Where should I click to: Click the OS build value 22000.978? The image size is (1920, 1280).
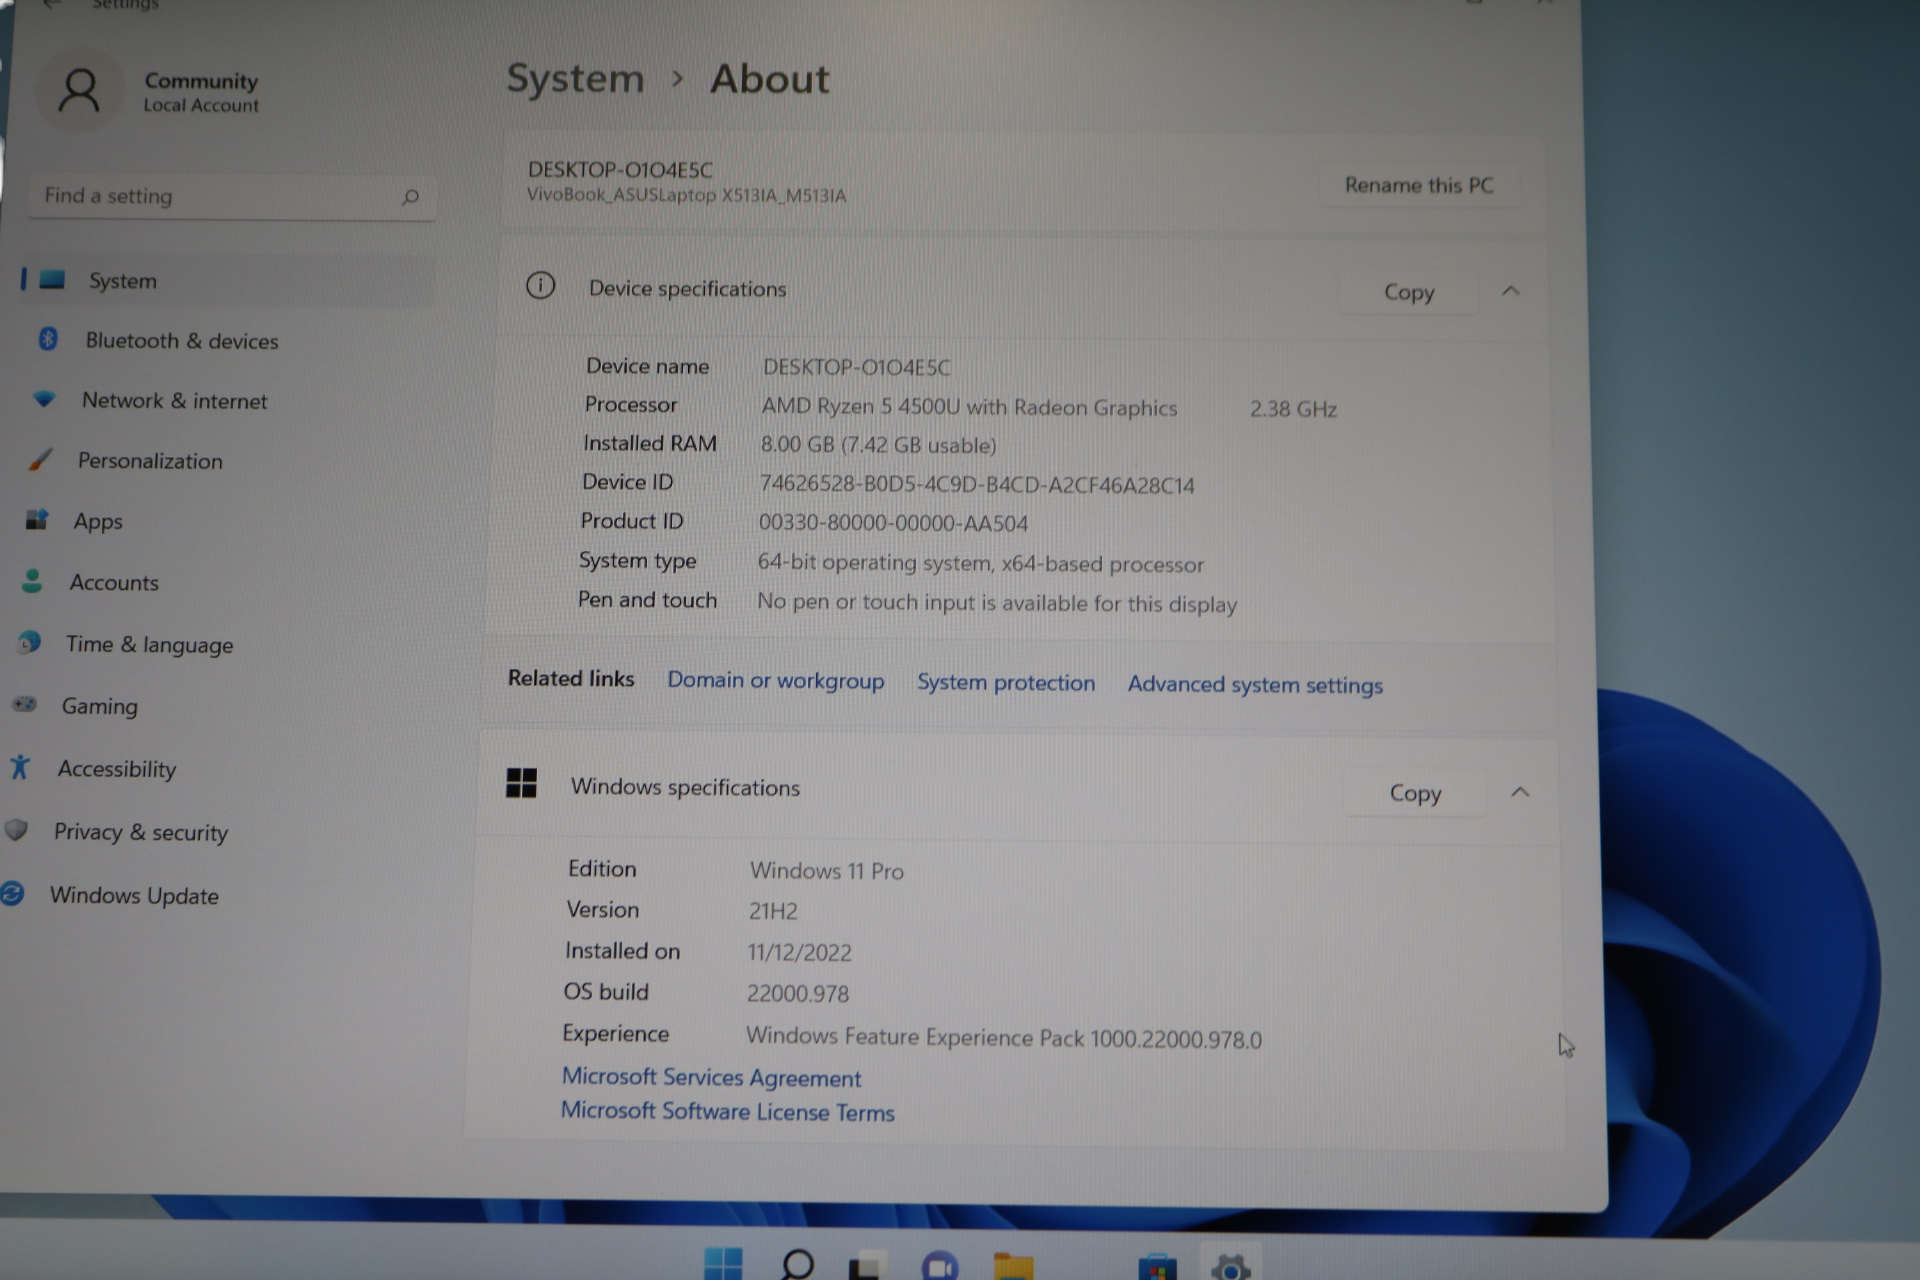[797, 993]
